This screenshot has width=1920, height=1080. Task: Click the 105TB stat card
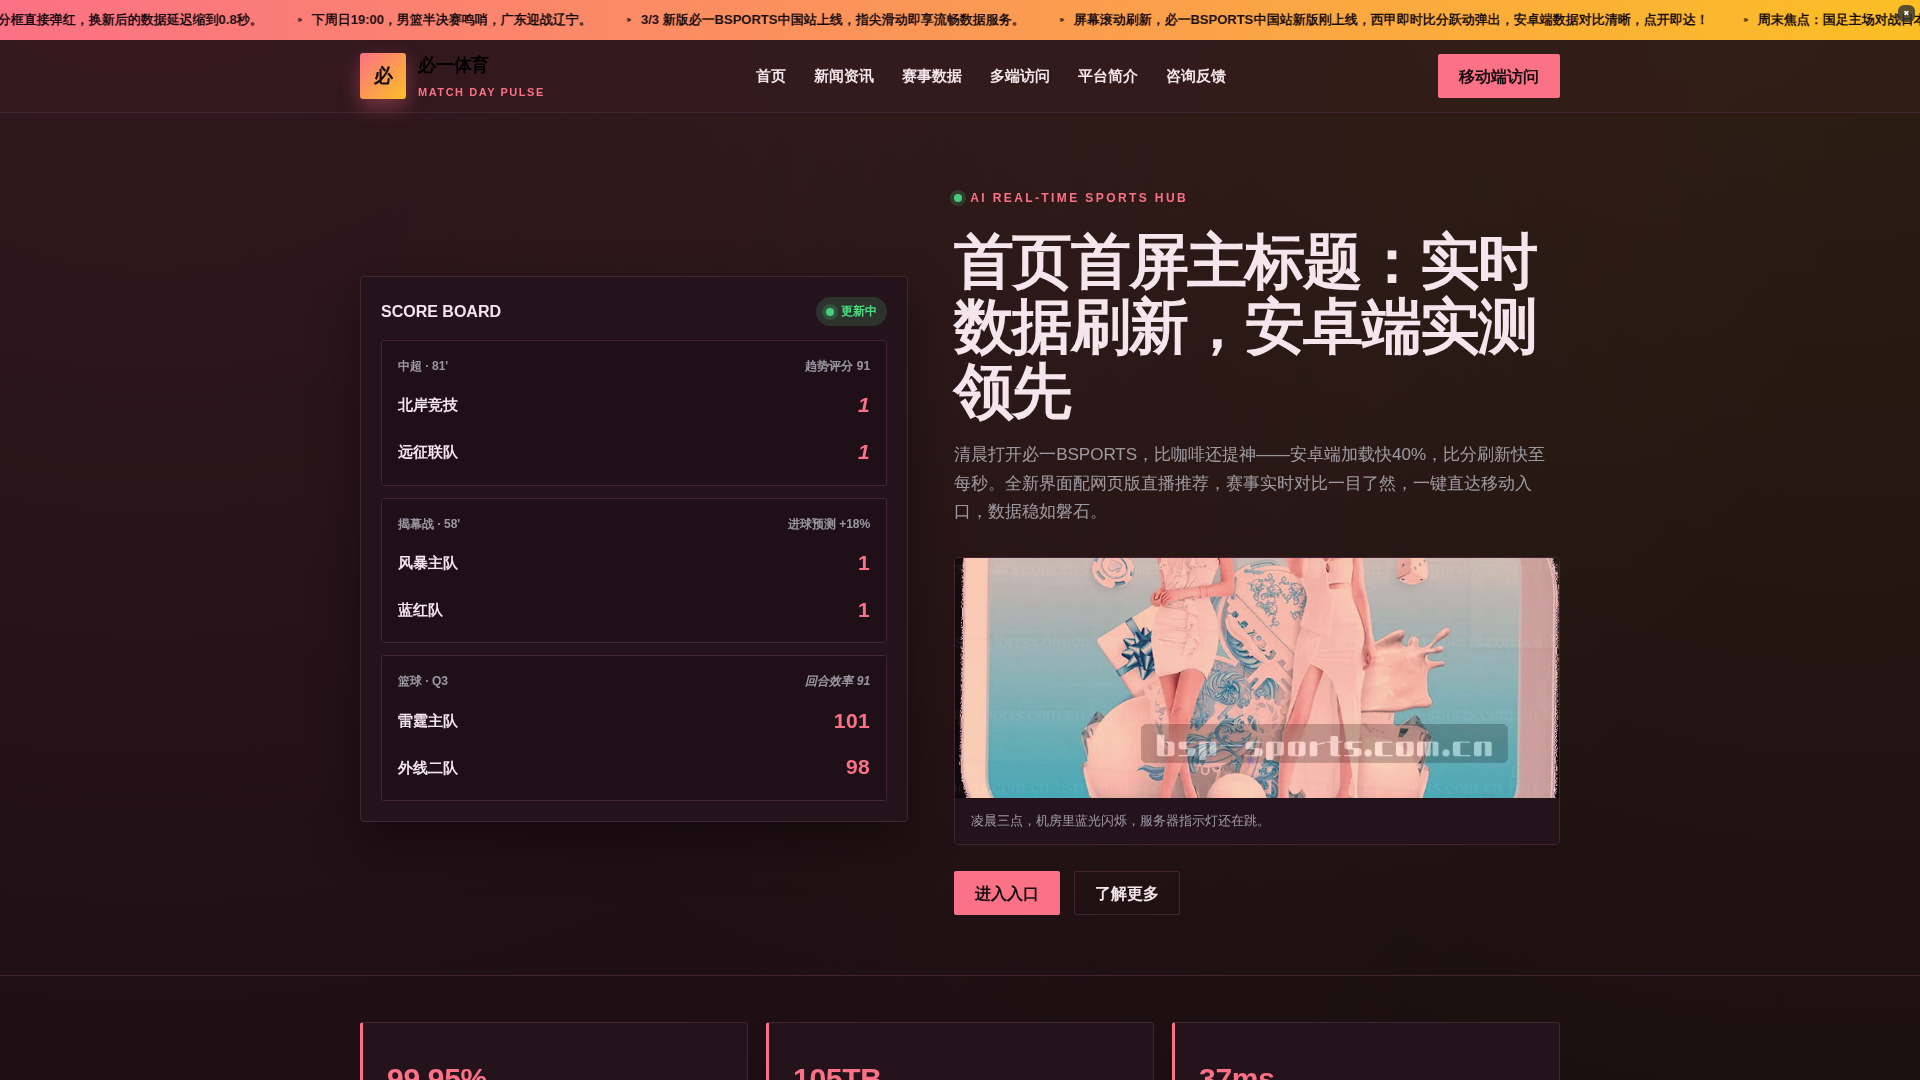click(x=960, y=1051)
